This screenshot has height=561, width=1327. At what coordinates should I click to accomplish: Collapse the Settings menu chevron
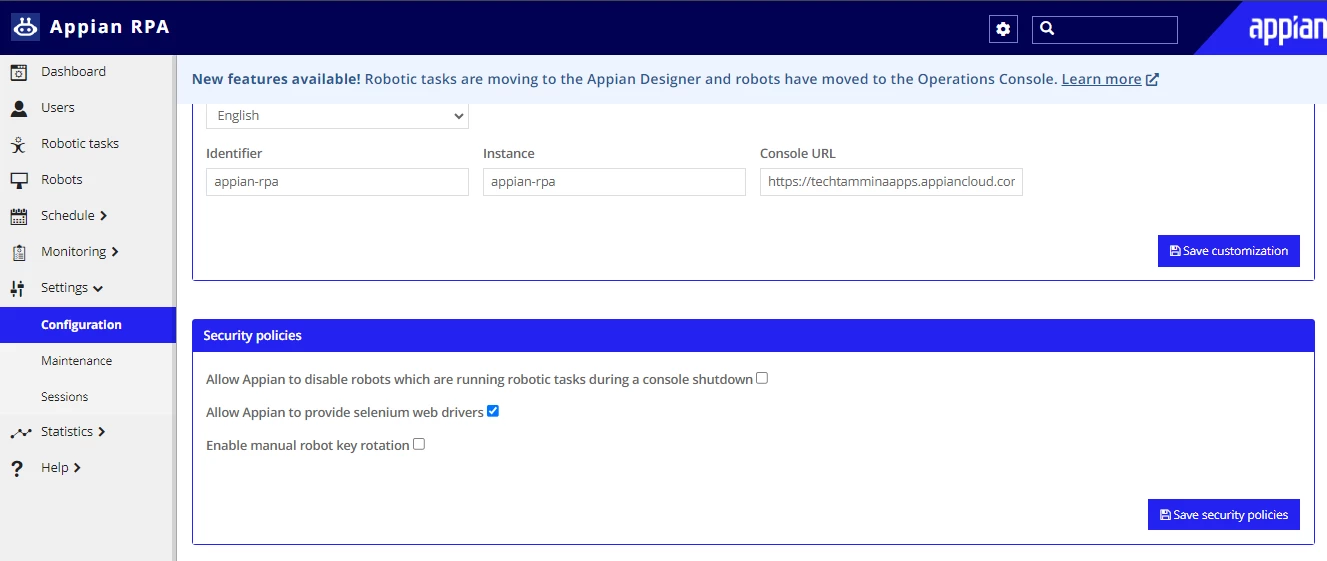(98, 288)
